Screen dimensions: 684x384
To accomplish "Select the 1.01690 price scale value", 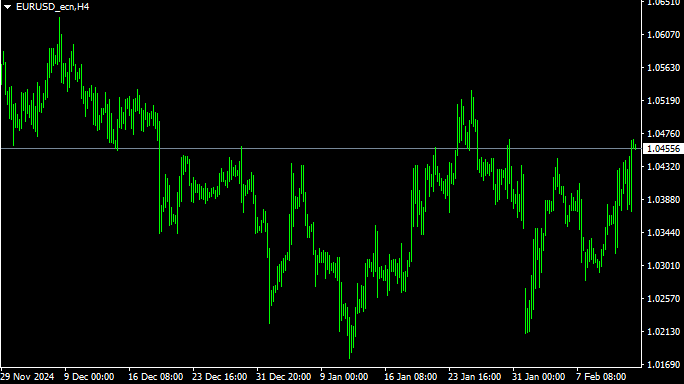I will [663, 365].
